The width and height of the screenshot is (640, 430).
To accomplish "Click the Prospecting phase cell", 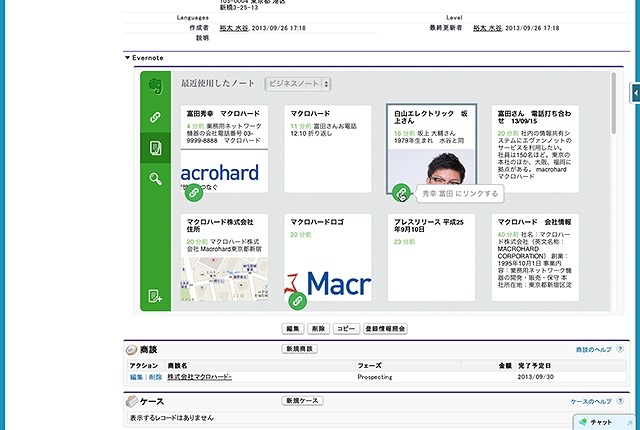I will [375, 377].
